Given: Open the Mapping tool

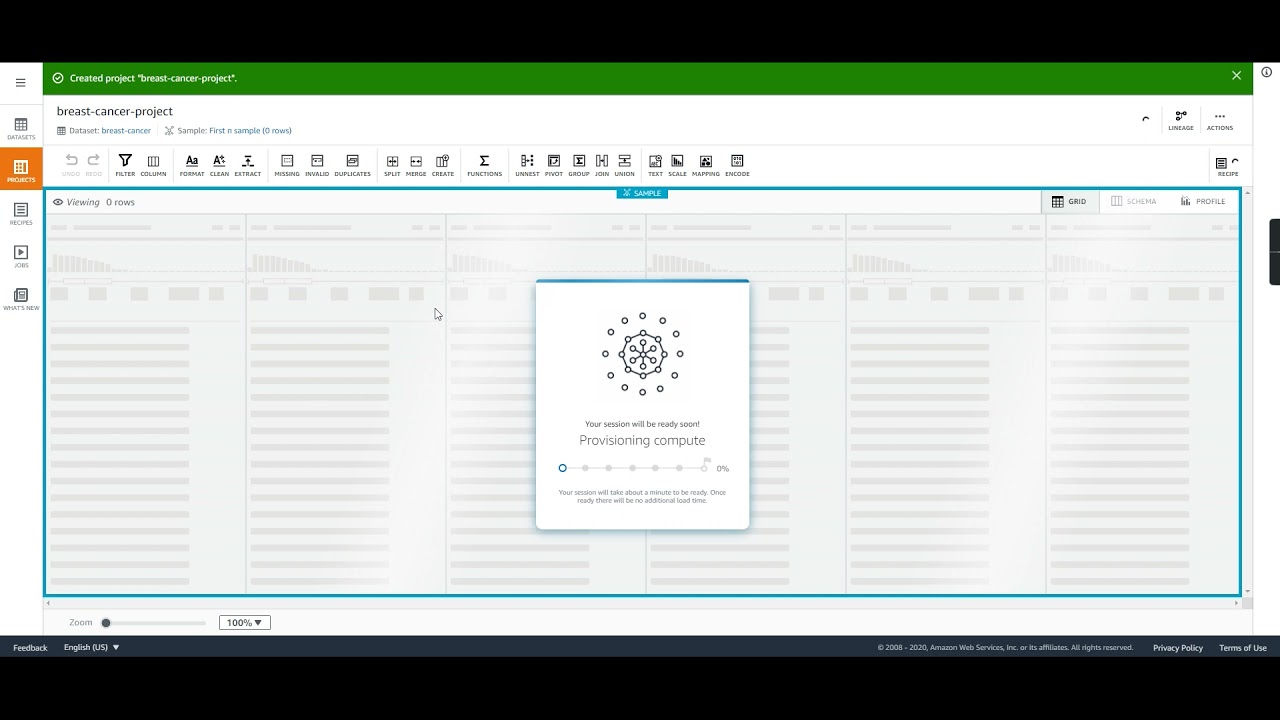Looking at the screenshot, I should click(x=706, y=165).
